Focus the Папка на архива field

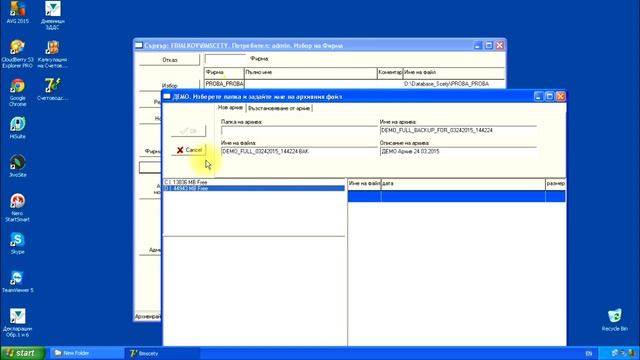coord(299,131)
